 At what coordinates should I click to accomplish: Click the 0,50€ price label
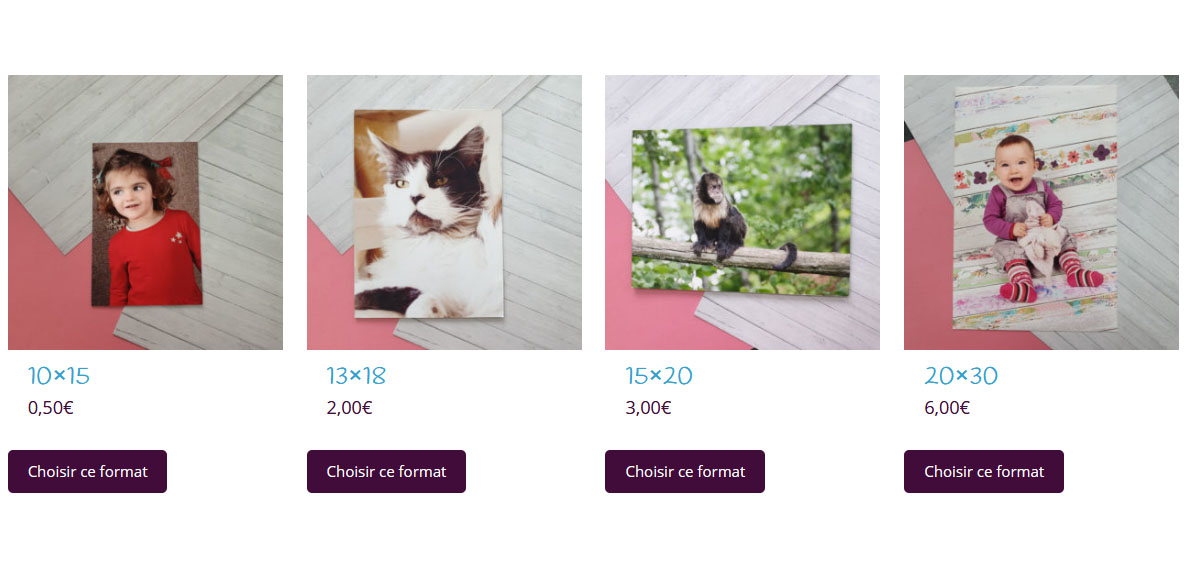(x=51, y=408)
